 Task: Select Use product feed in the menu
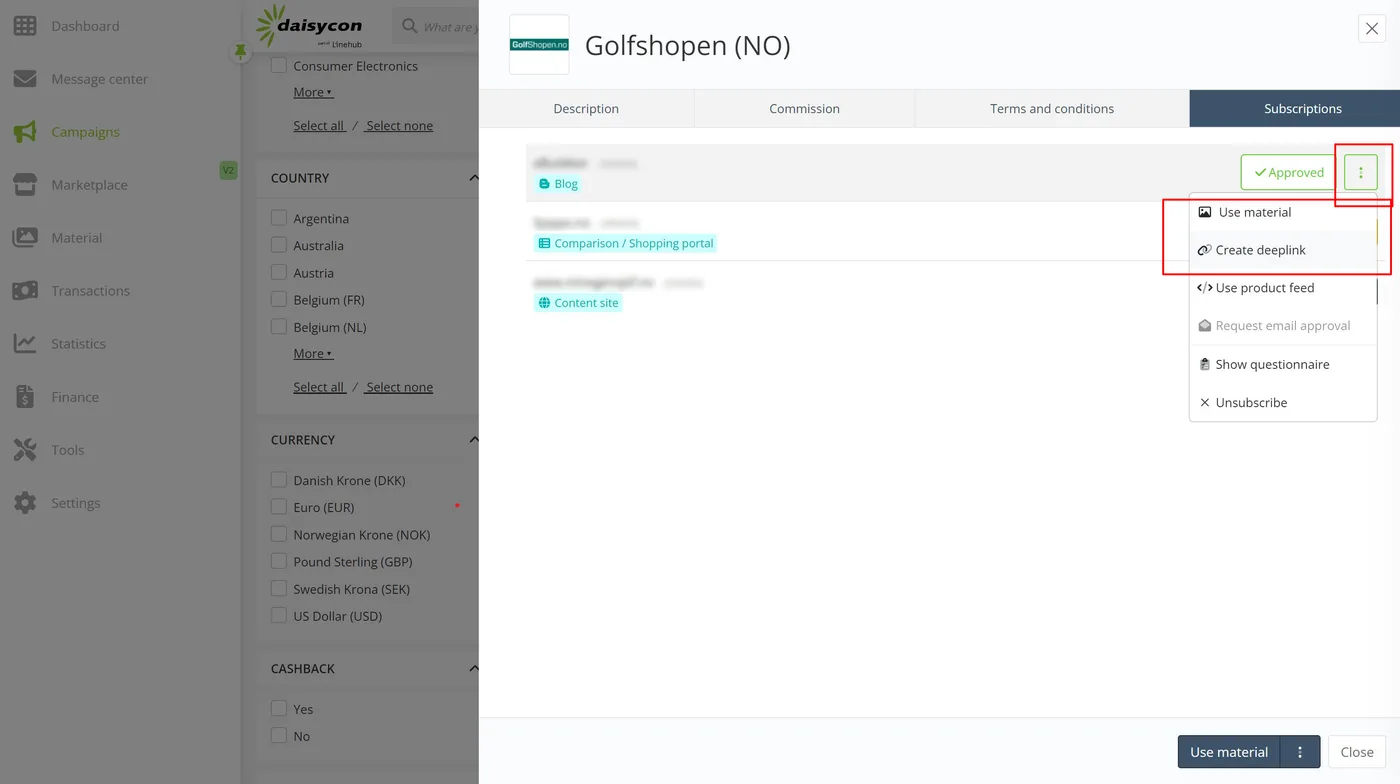pos(1283,288)
